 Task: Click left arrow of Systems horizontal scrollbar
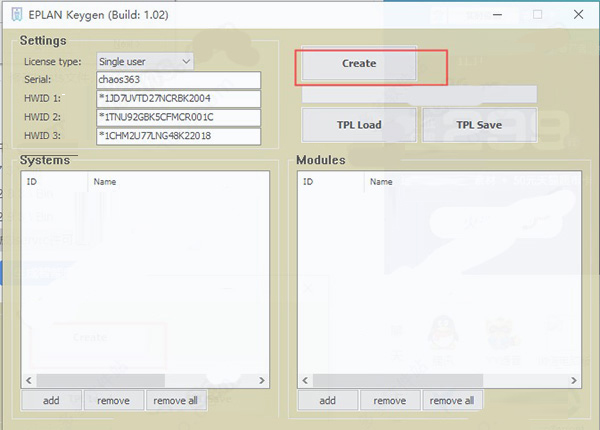29,381
